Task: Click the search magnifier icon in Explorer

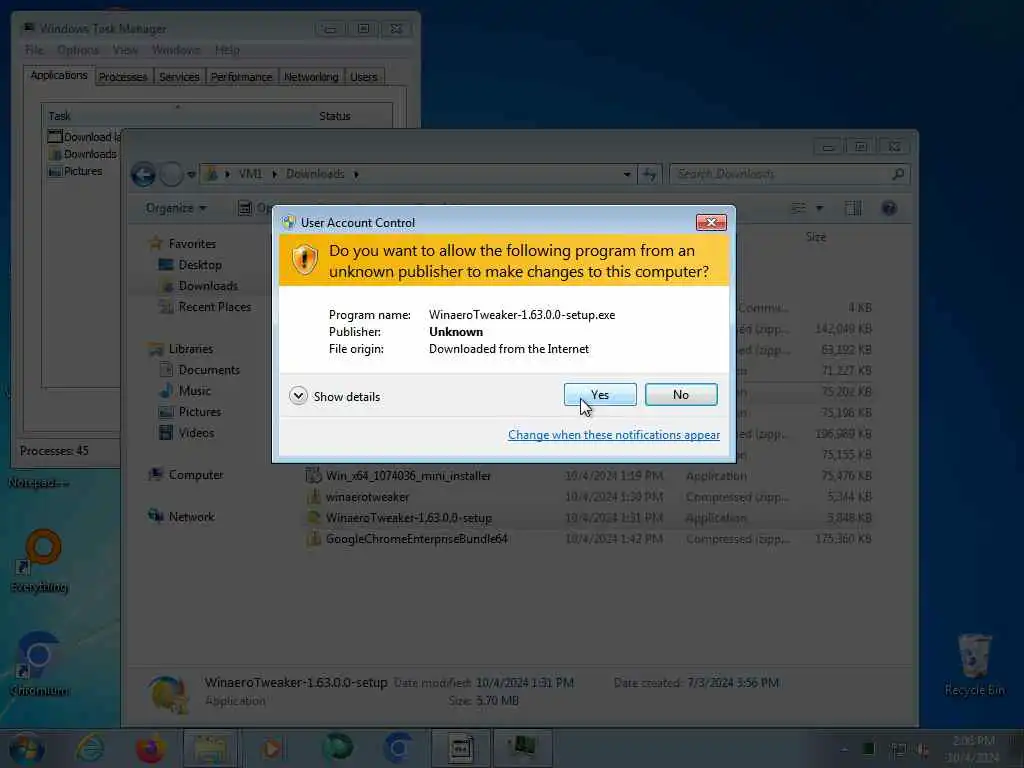Action: click(x=898, y=174)
